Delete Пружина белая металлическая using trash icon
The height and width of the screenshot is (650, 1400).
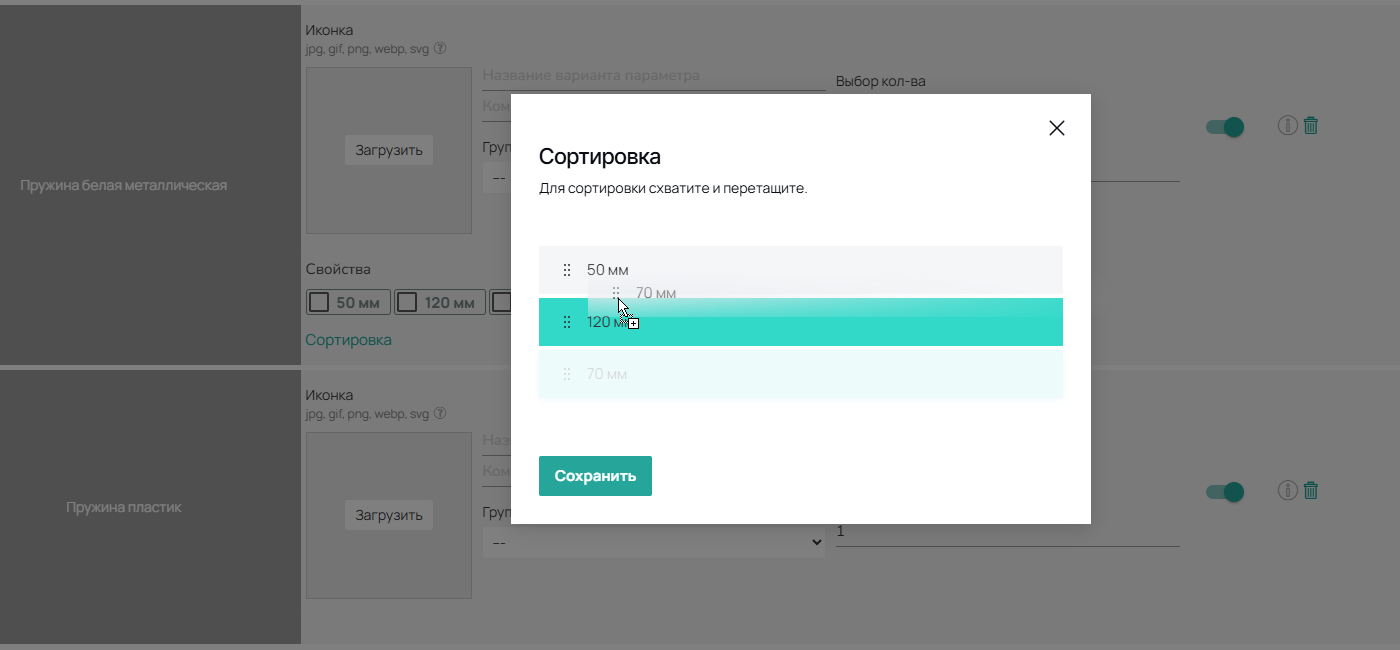point(1311,126)
